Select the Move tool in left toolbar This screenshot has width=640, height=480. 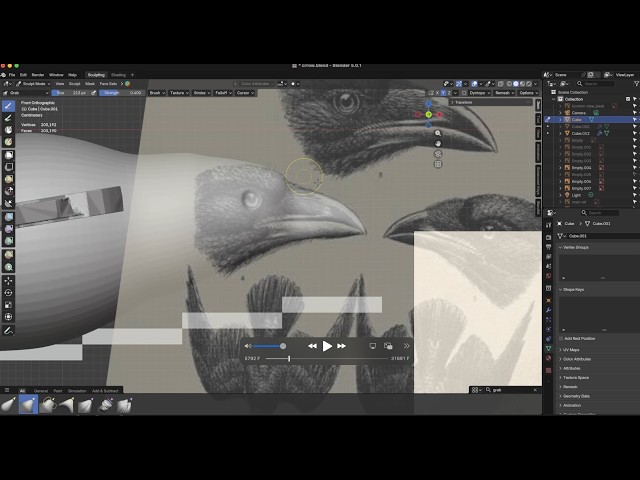[8, 281]
